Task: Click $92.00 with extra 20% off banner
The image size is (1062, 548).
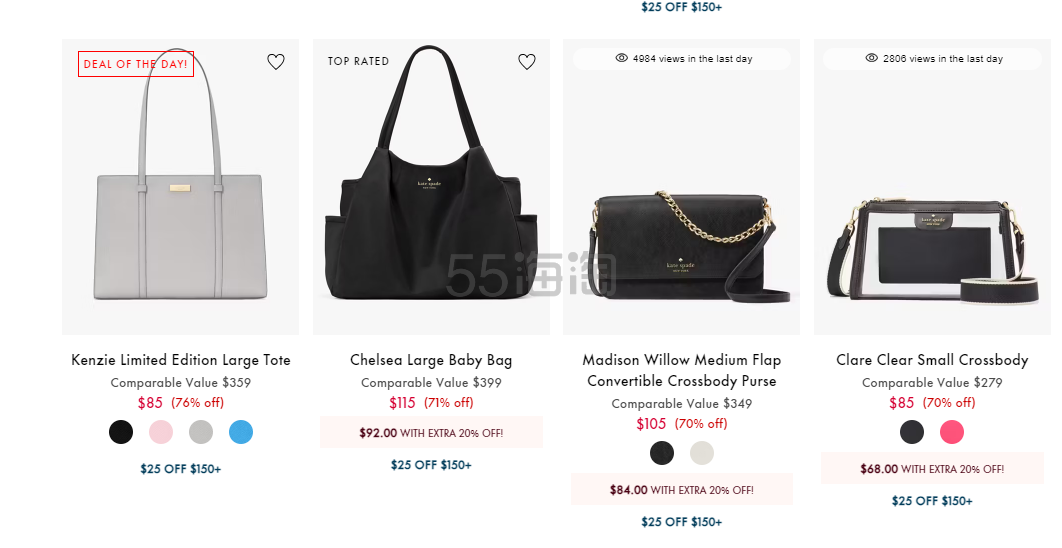Action: 431,433
